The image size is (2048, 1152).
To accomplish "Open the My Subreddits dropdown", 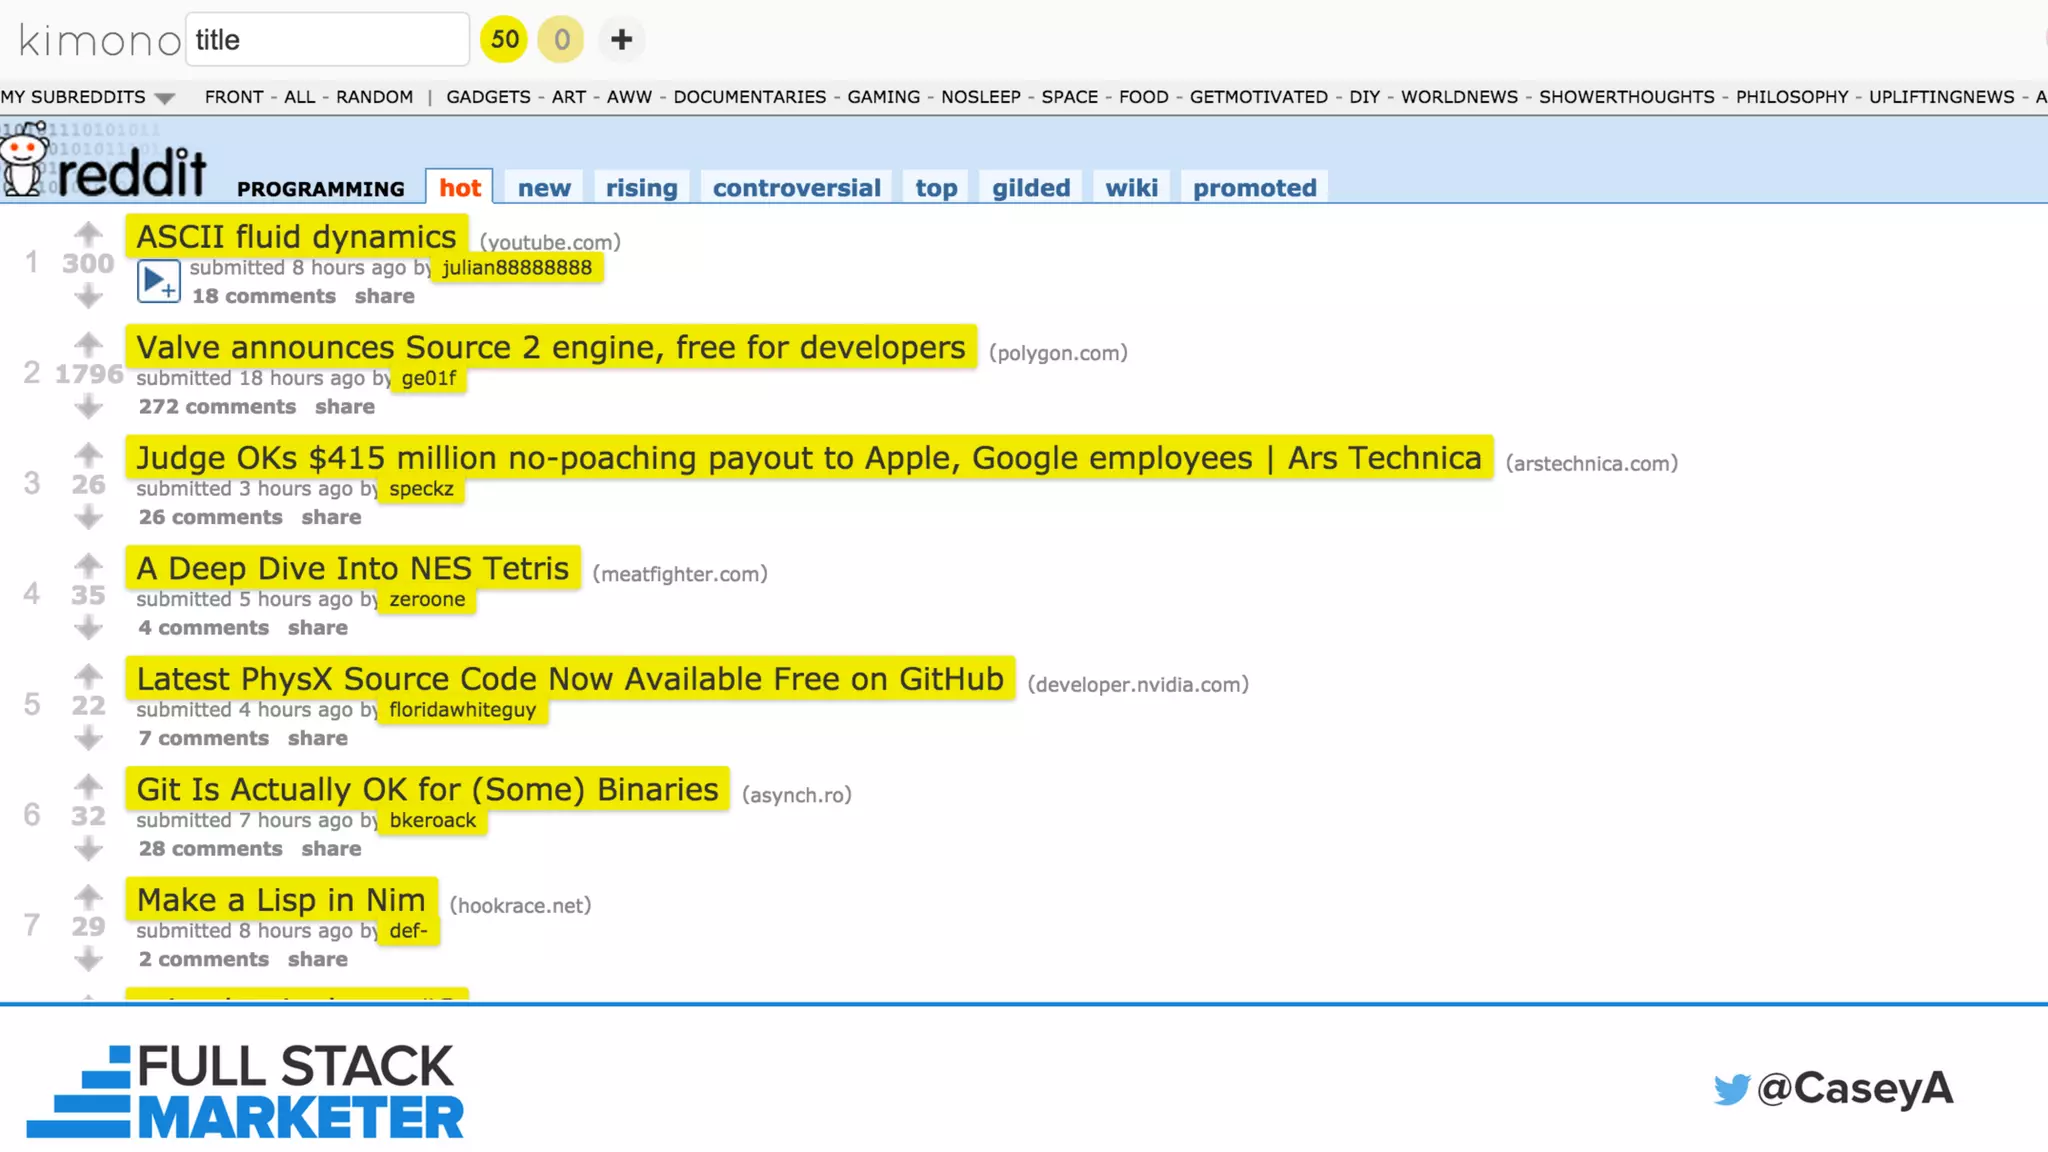I will 88,97.
